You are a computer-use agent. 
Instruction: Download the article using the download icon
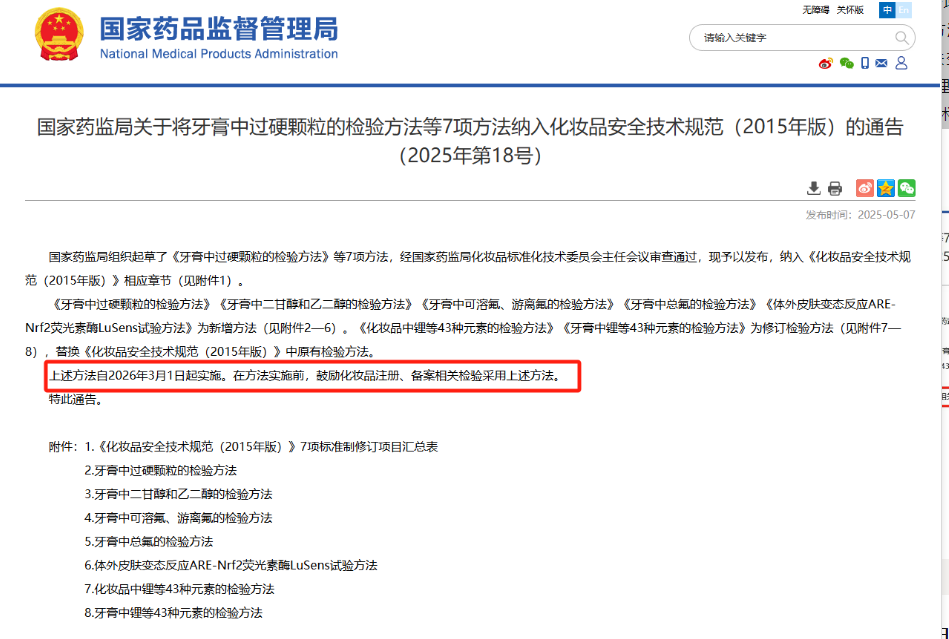[x=814, y=188]
